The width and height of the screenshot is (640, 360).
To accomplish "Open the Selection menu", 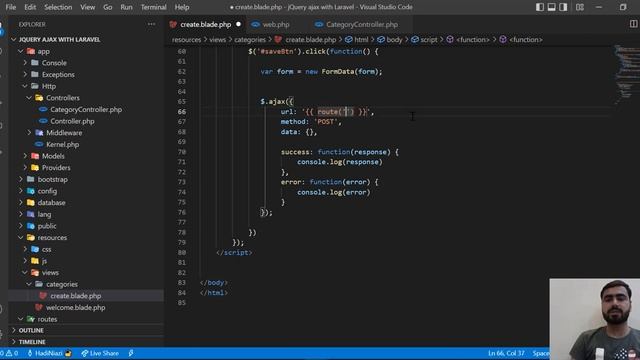I will click(x=58, y=7).
